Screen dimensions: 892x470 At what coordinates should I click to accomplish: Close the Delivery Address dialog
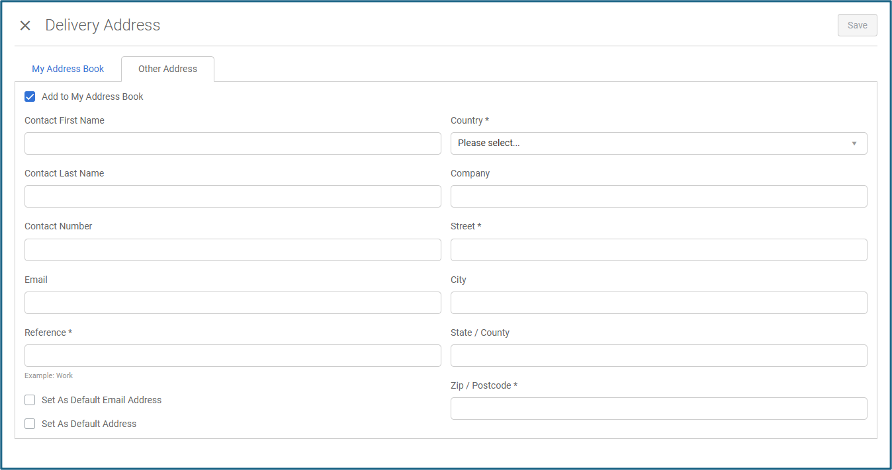tap(25, 25)
